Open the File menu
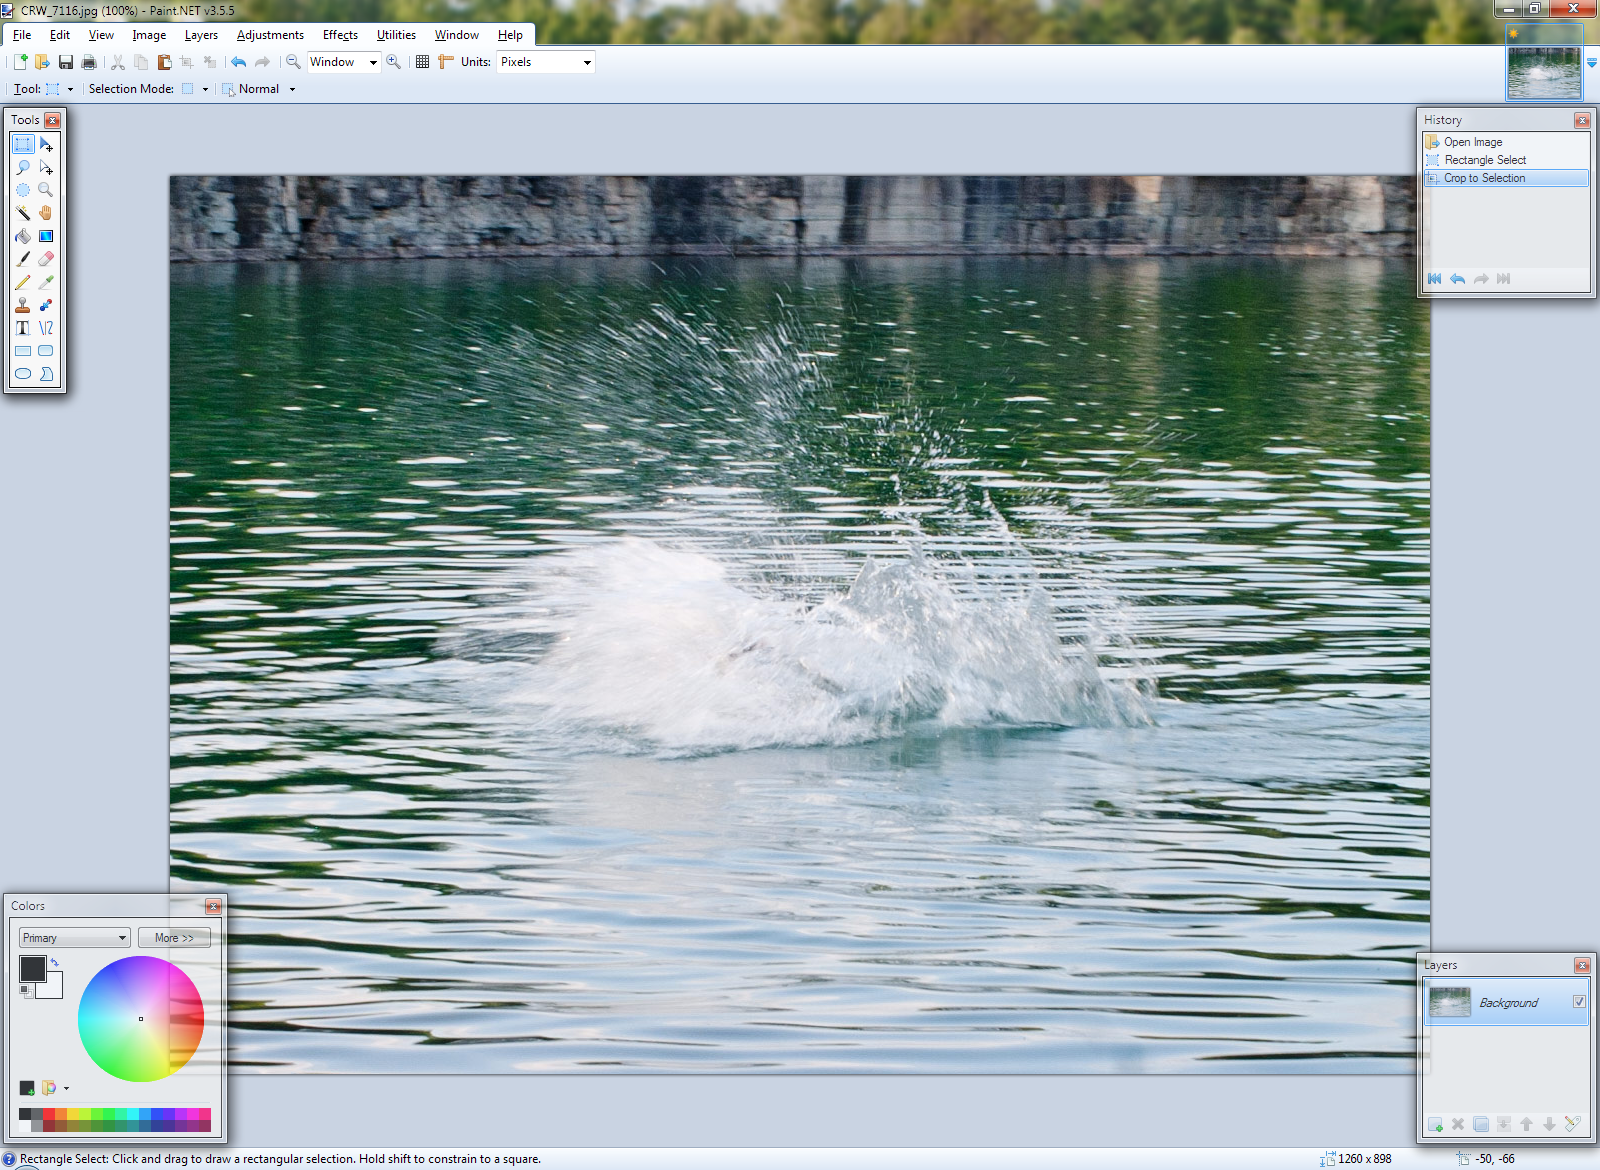 (22, 35)
